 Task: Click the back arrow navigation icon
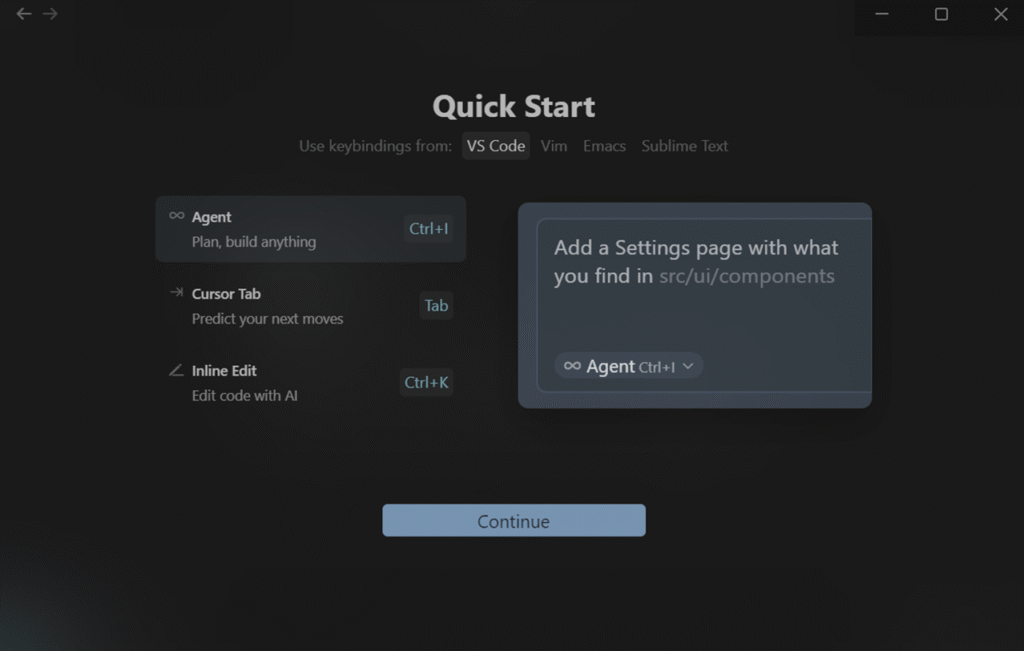pos(24,14)
